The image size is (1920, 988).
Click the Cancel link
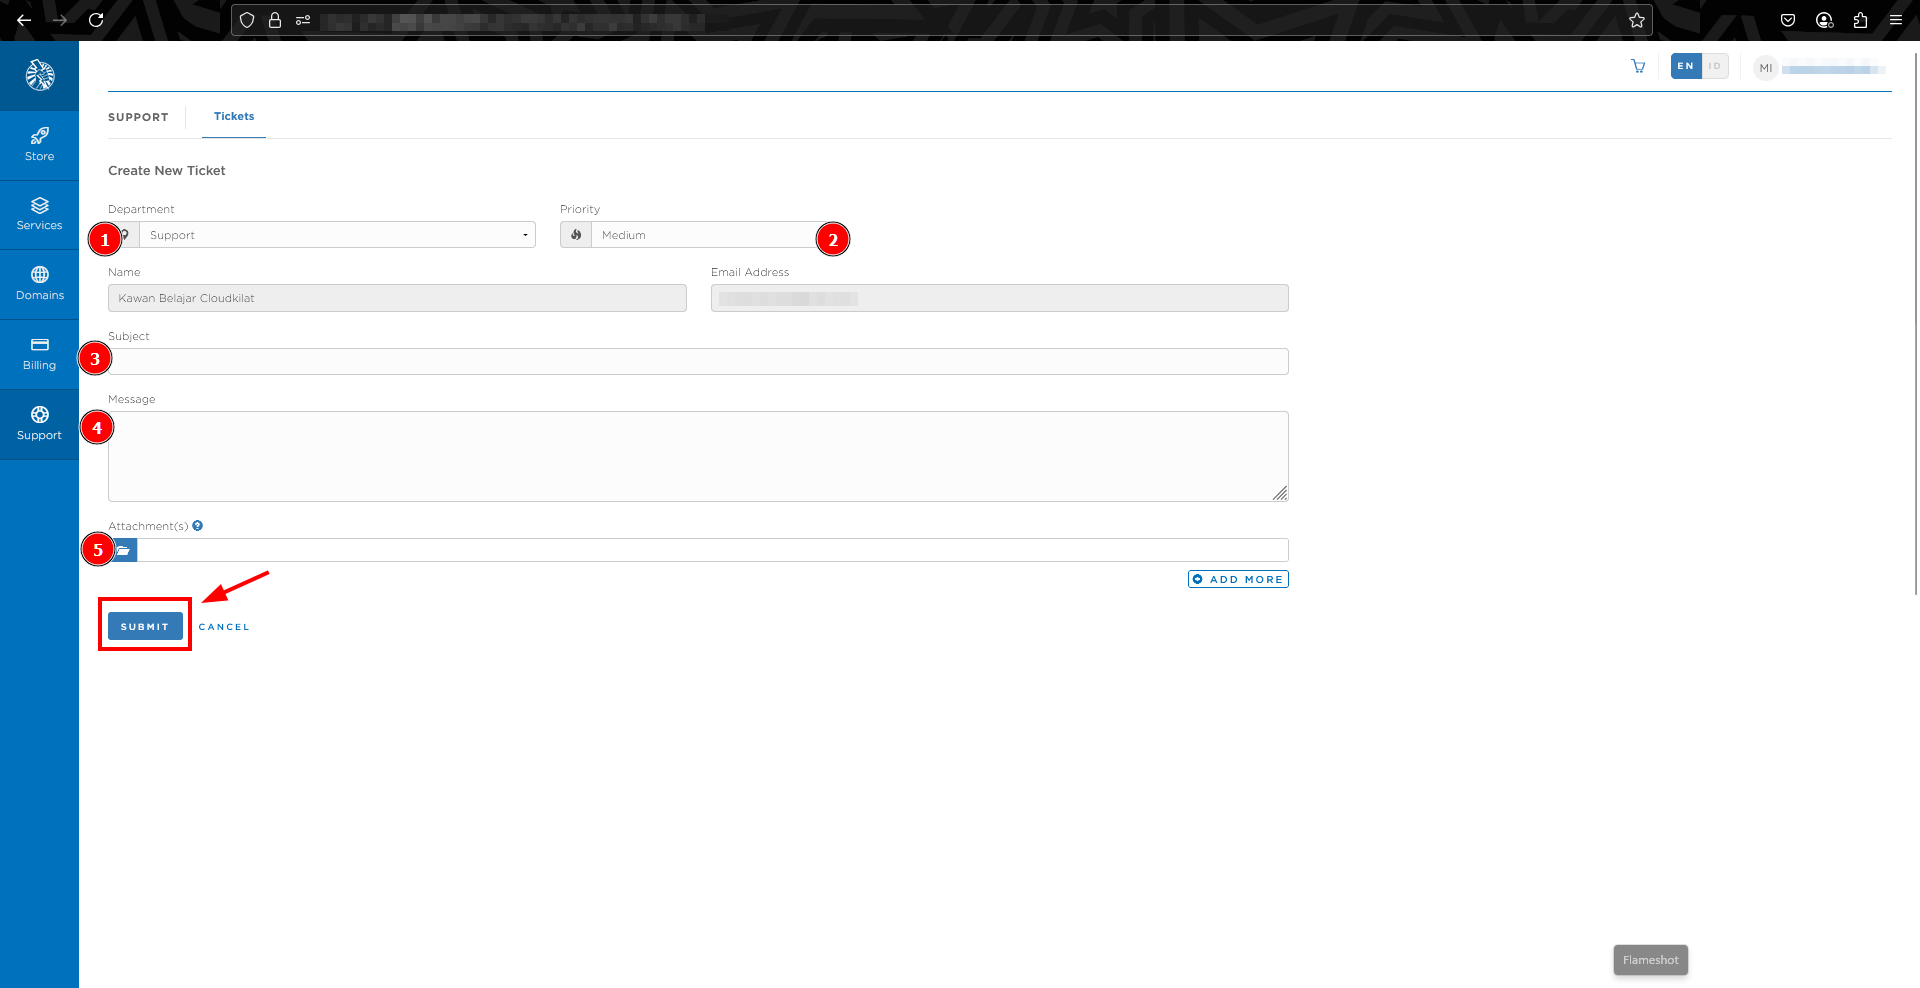click(224, 627)
